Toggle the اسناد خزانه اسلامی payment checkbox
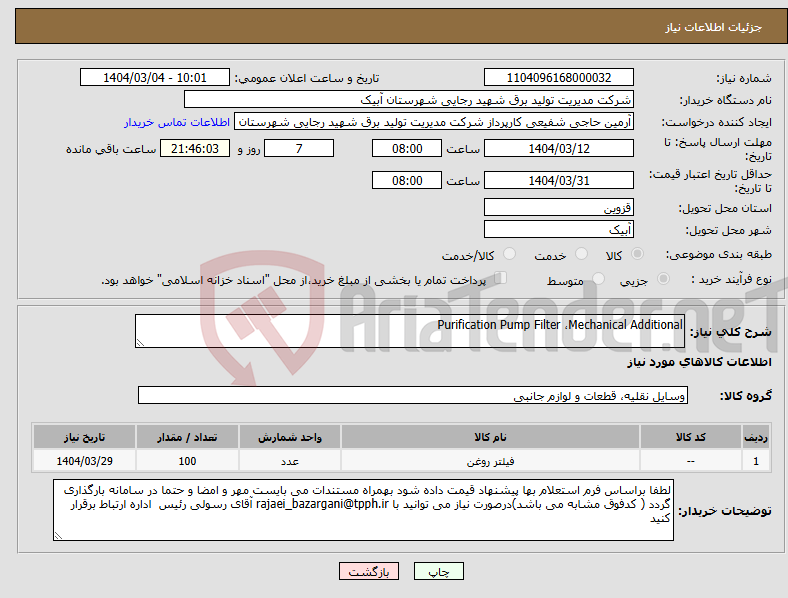The width and height of the screenshot is (788, 598). pos(500,278)
